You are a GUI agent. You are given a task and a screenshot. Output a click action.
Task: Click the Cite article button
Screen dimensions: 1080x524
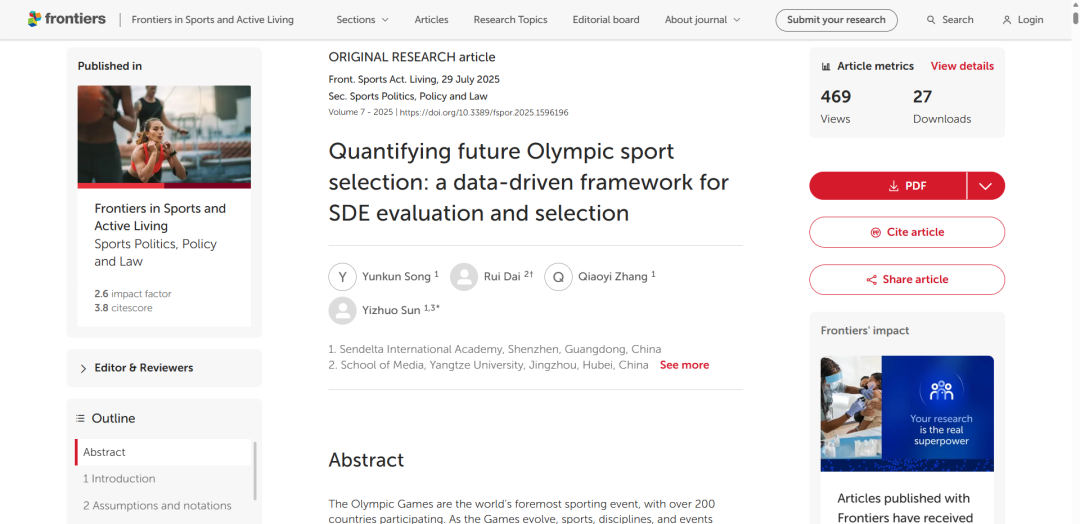907,232
